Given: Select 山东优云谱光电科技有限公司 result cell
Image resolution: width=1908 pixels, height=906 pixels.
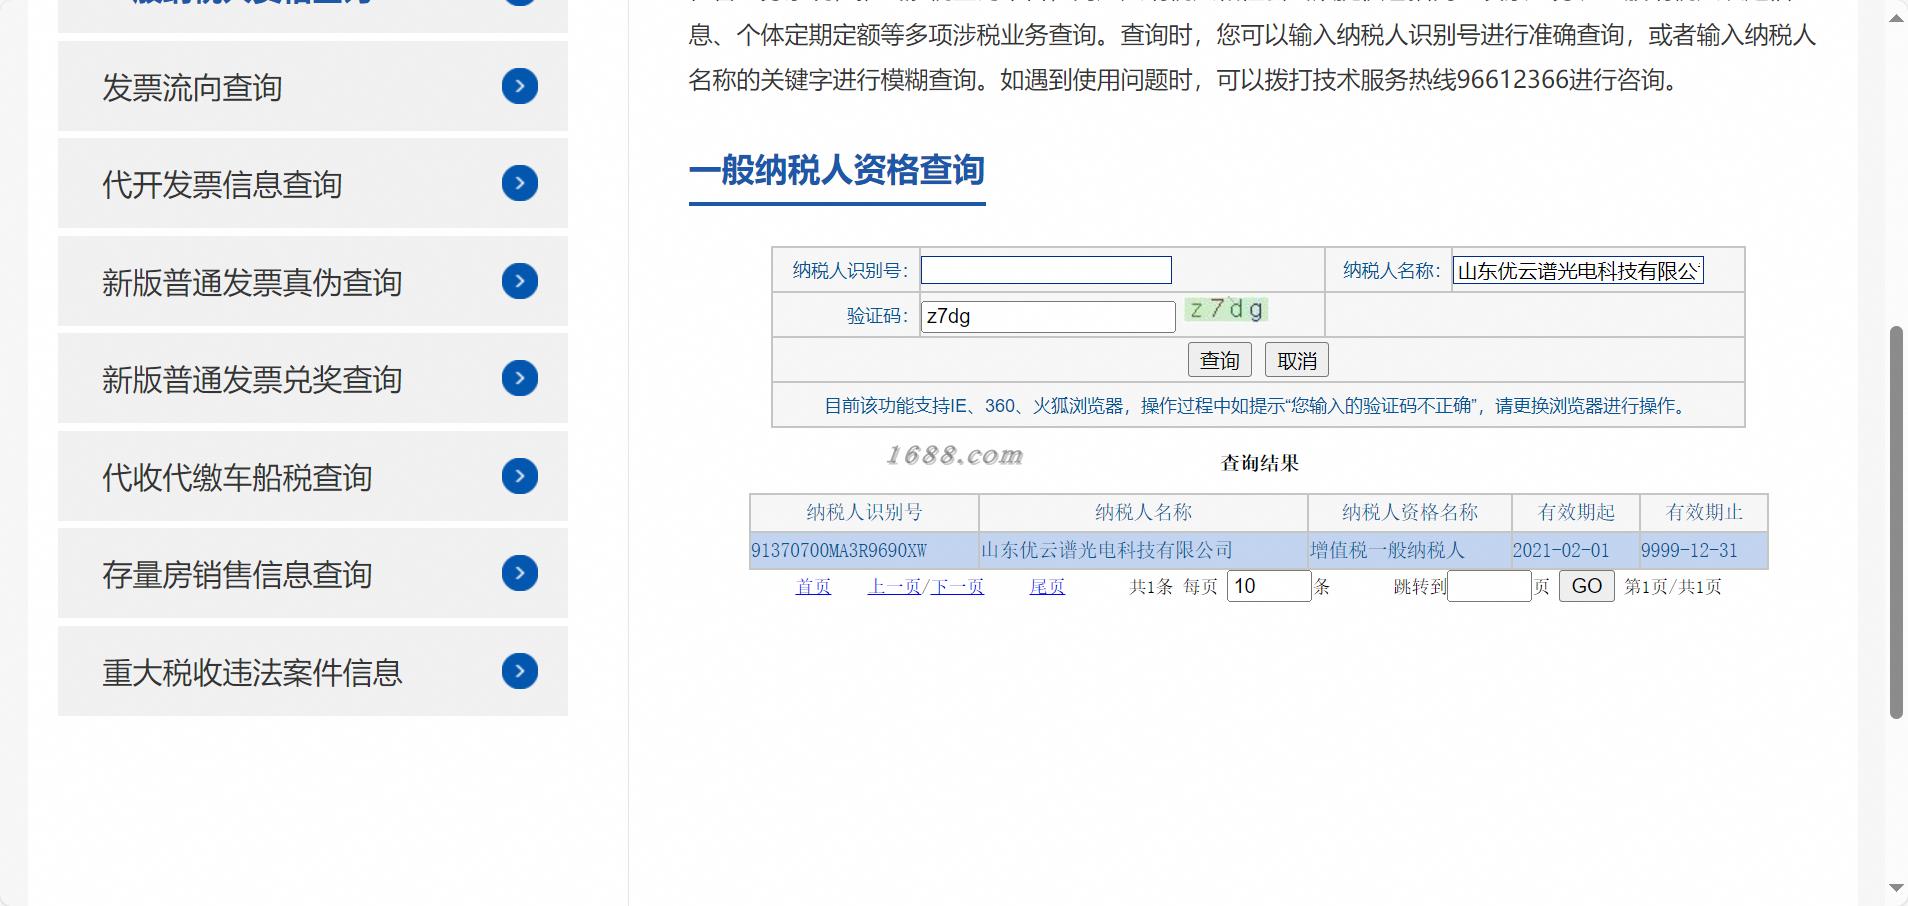Looking at the screenshot, I should click(x=1143, y=550).
